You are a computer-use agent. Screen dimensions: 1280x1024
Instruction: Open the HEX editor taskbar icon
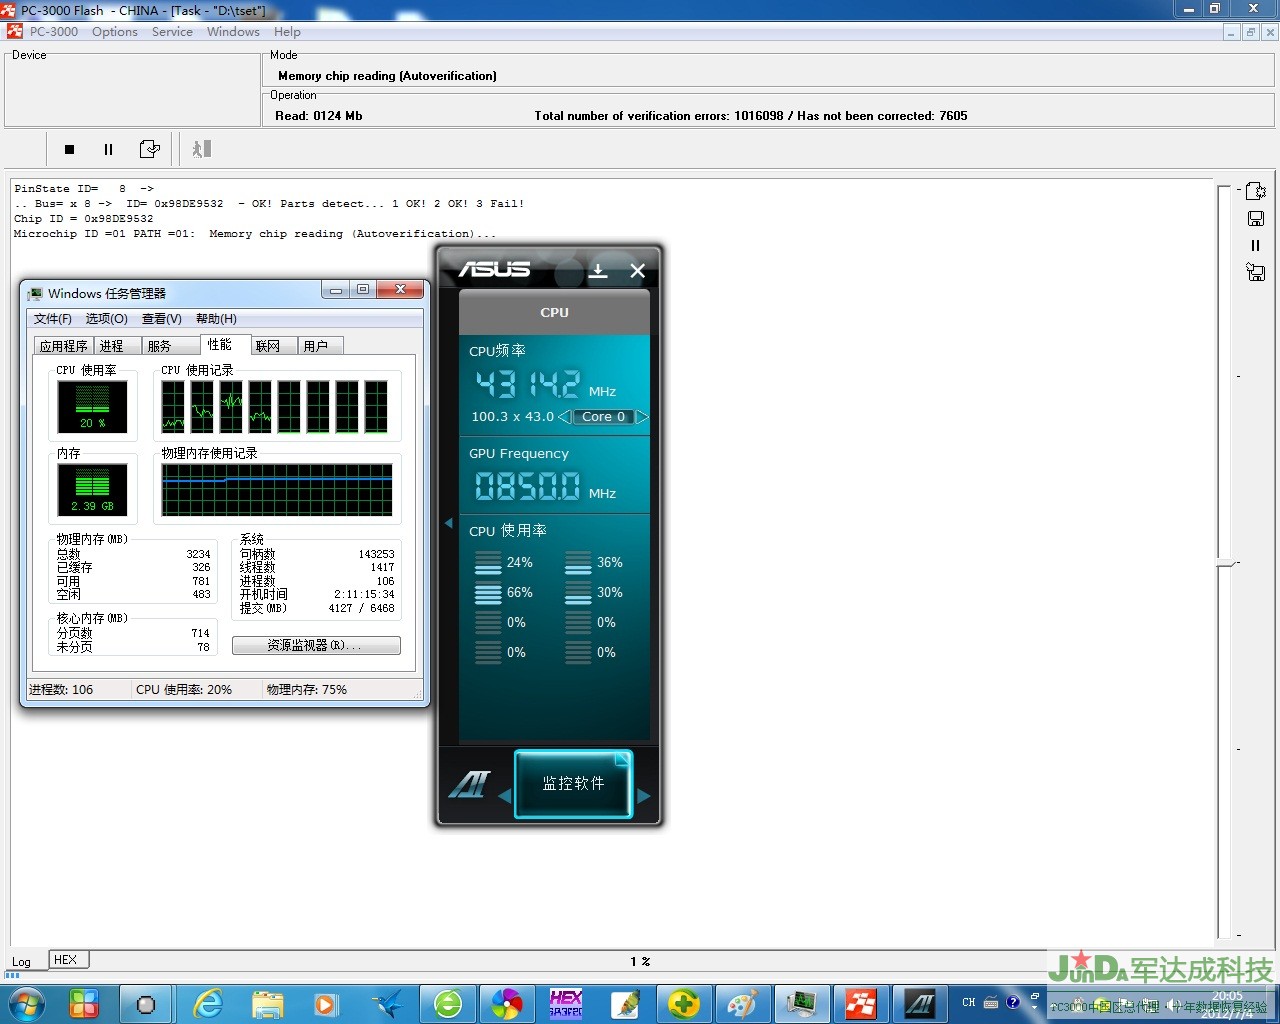[x=566, y=1004]
